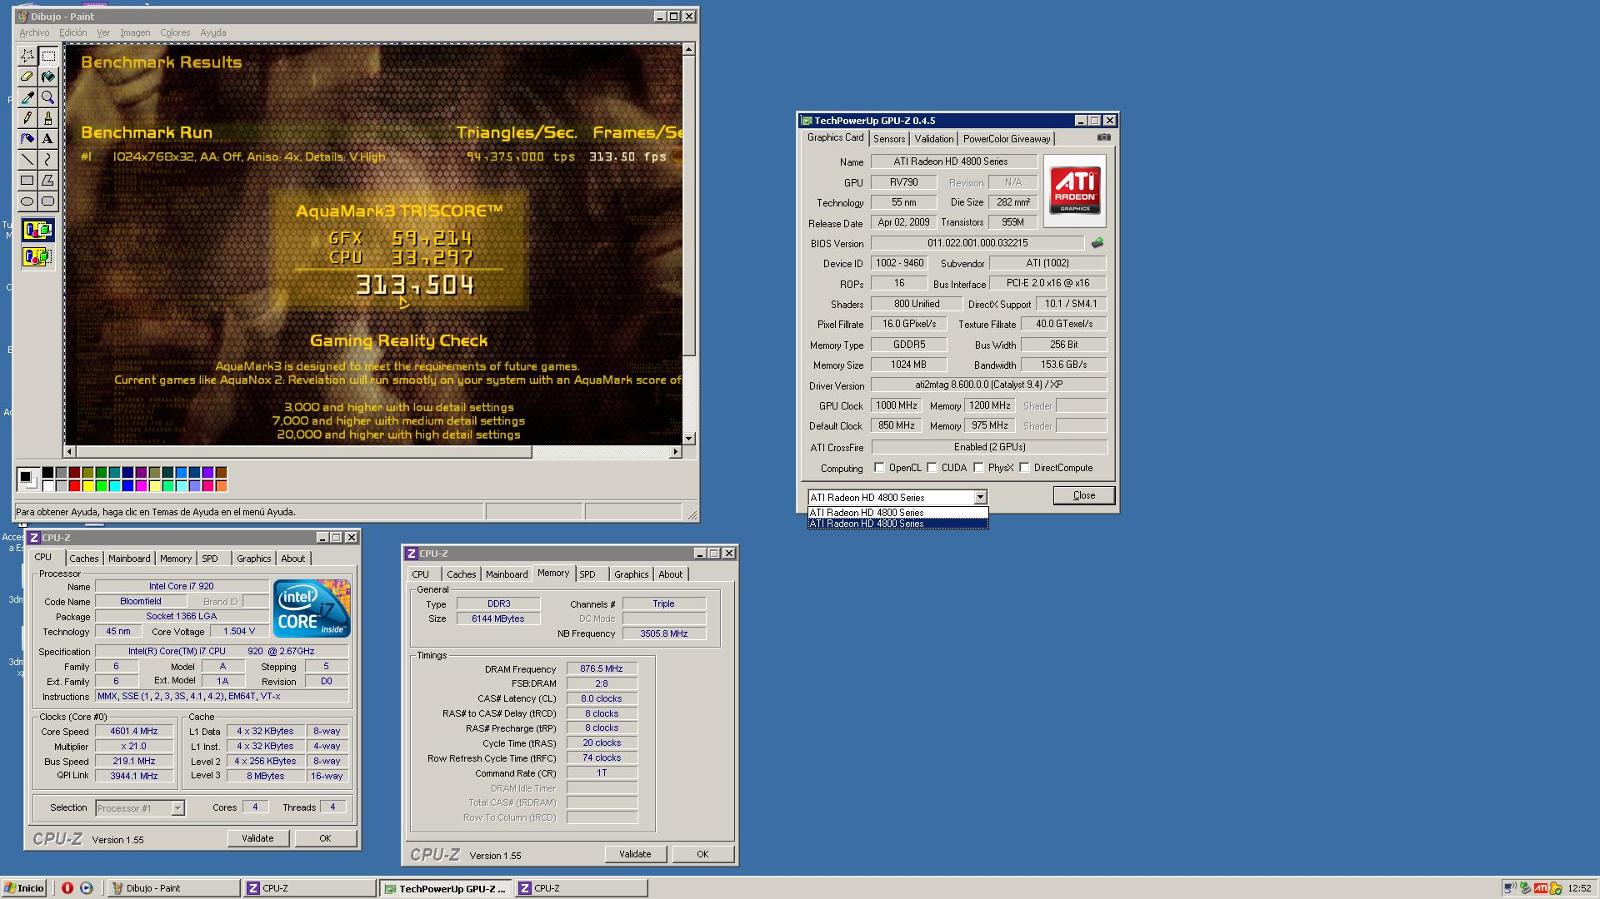Pick the Fill With Color bucket tool

[x=48, y=76]
